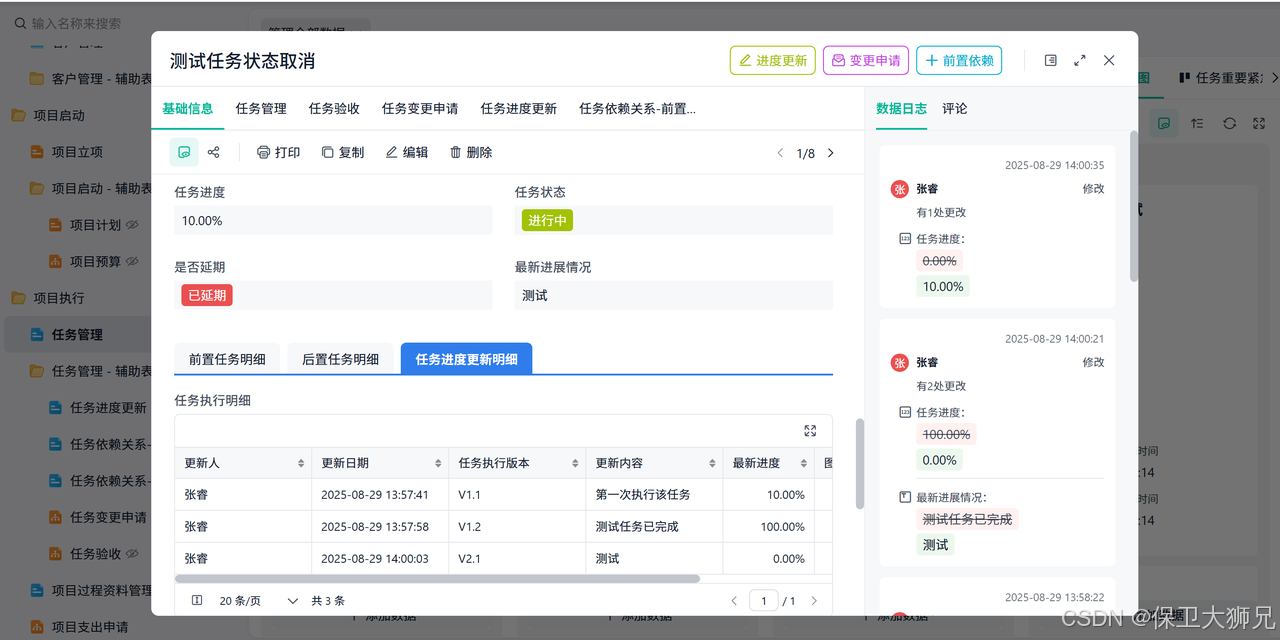Click the form view icon in toolbar
The width and height of the screenshot is (1280, 640).
(183, 152)
